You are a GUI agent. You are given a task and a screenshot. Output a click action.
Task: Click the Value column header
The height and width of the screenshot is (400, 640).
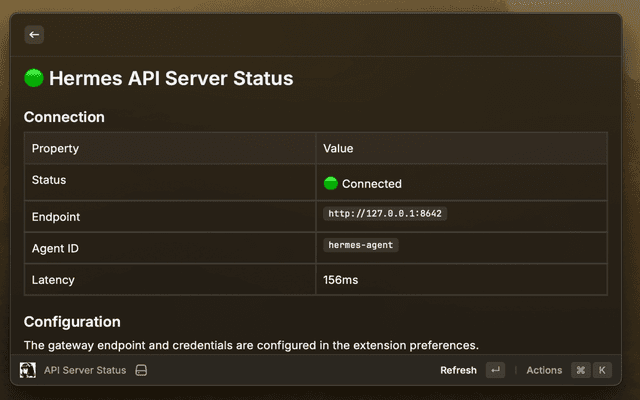click(x=338, y=149)
